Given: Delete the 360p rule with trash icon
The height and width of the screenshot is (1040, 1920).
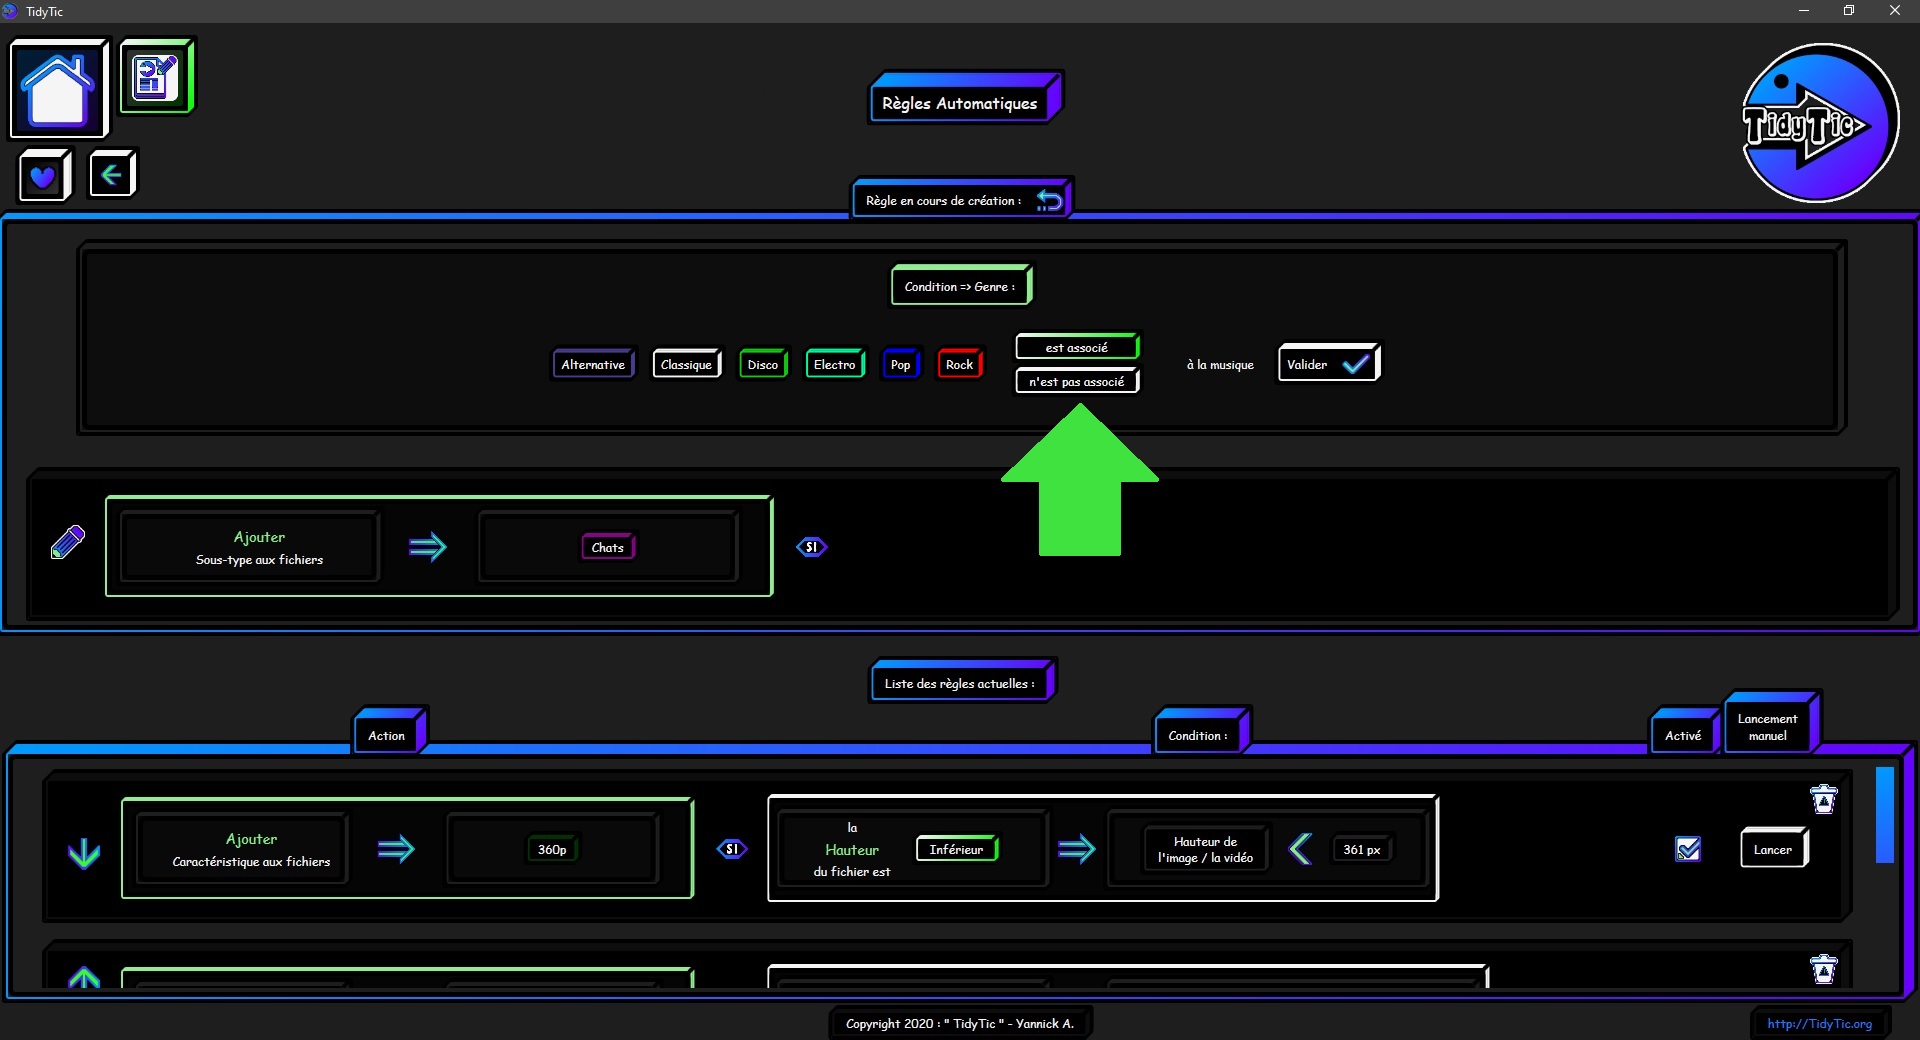Looking at the screenshot, I should (x=1824, y=799).
